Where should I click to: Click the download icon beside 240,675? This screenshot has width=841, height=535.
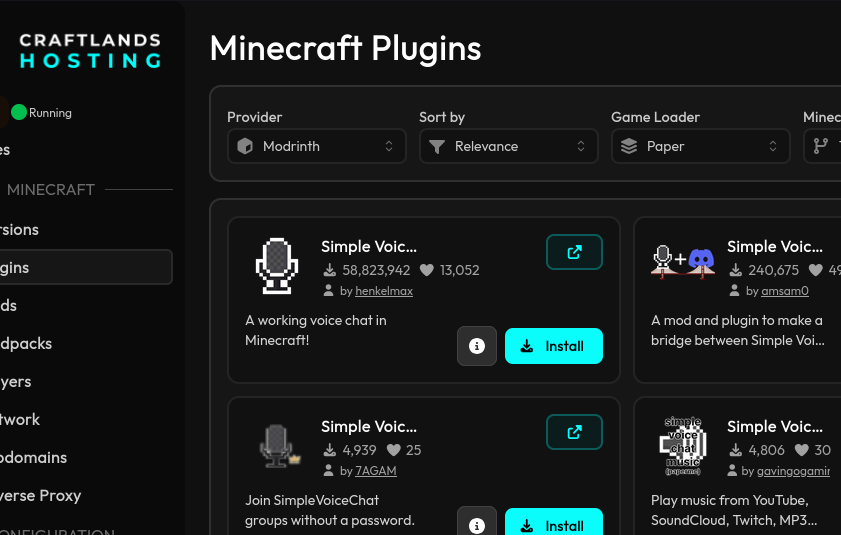[x=736, y=270]
